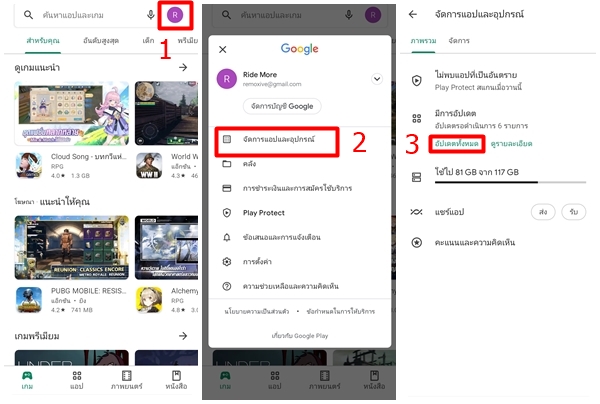Open จัดการแอปและอุปกรณ์ menu entry
Viewport: 600px width, 404px height.
277,139
